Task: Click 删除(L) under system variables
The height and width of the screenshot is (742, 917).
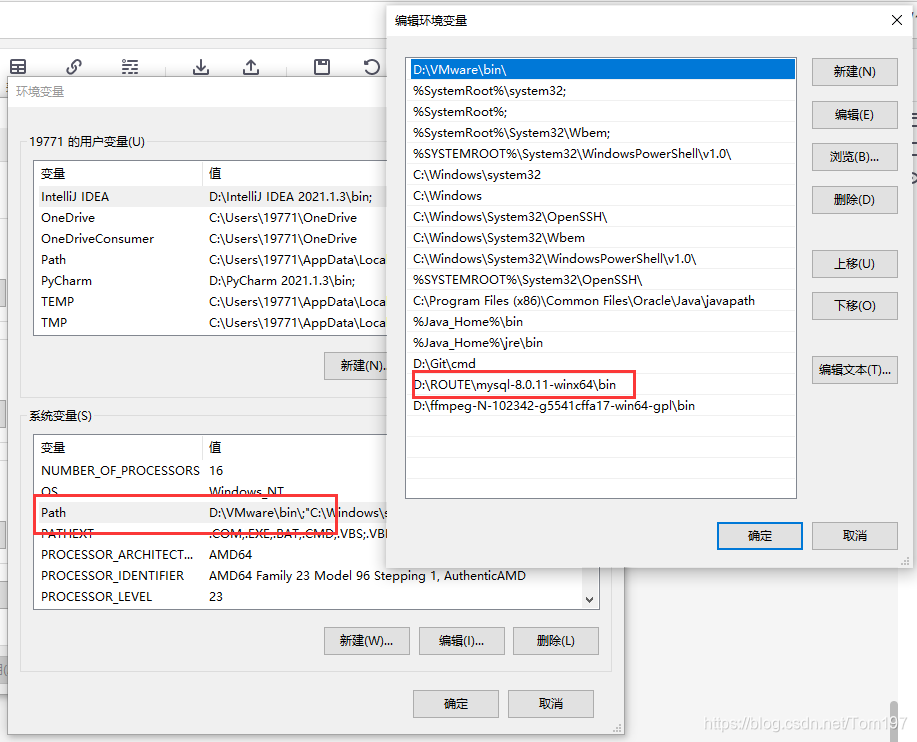Action: (x=556, y=641)
